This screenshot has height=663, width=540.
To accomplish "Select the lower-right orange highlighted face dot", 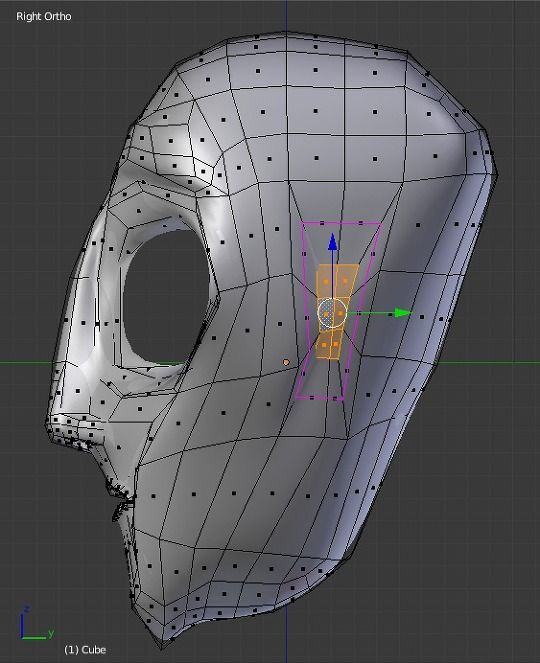I will pos(336,344).
